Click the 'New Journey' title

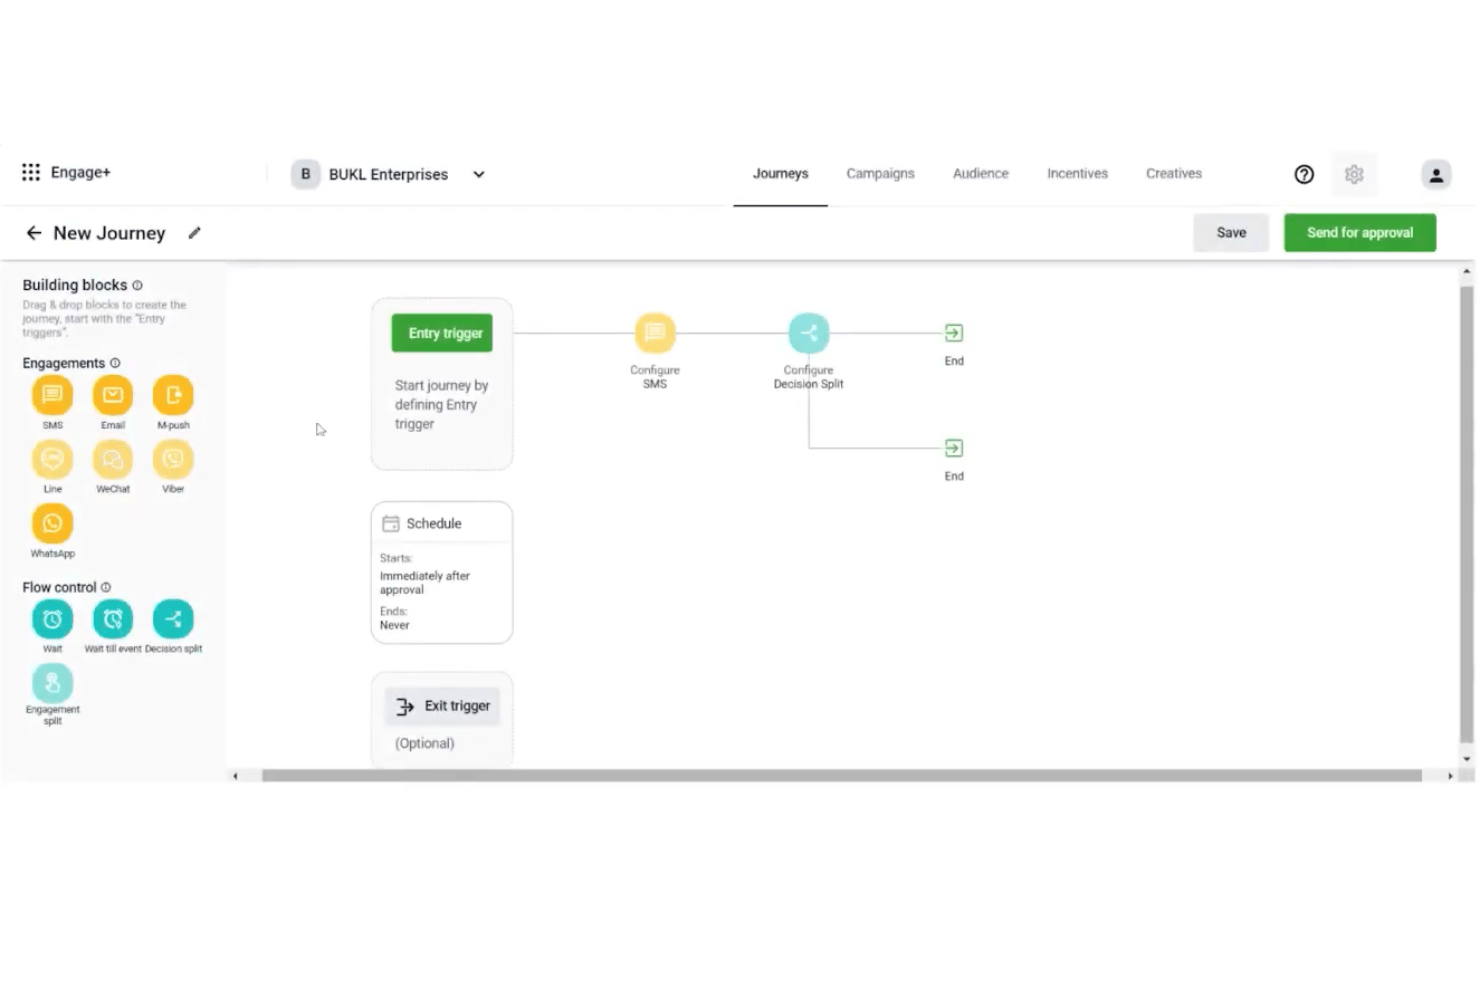(x=109, y=233)
